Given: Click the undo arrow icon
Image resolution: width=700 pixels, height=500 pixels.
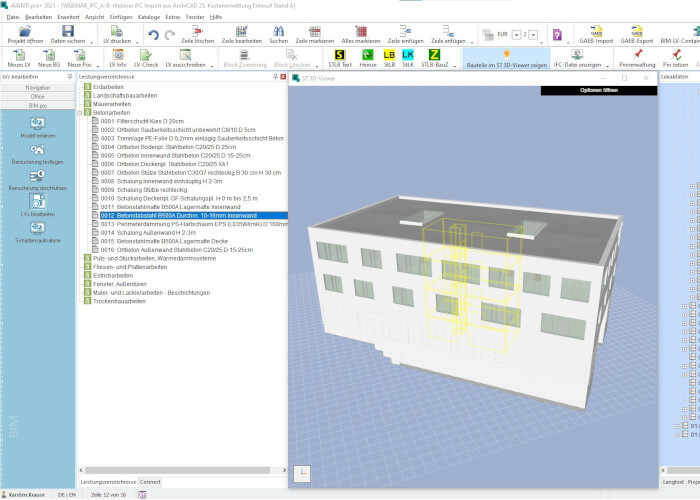Looking at the screenshot, I should click(154, 35).
